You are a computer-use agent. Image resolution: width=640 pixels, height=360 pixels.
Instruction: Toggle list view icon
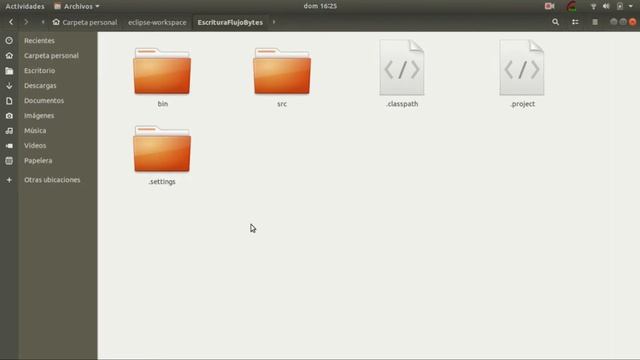point(575,22)
